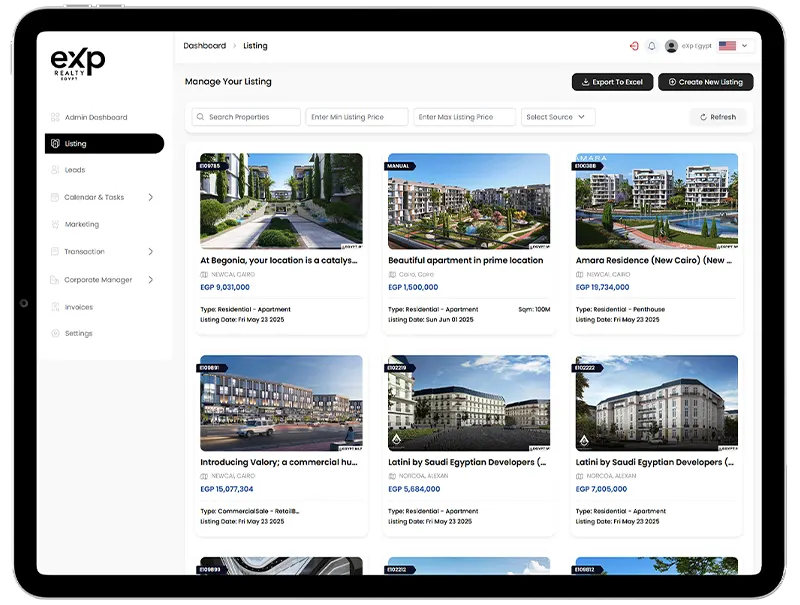This screenshot has height=605, width=800.
Task: Open the language flag dropdown
Action: click(734, 46)
